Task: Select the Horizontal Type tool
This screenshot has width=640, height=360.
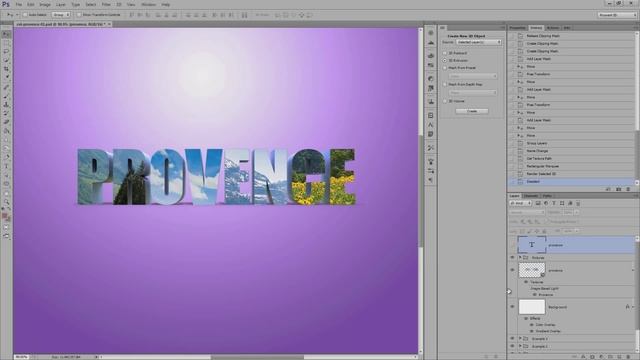Action: pos(6,166)
